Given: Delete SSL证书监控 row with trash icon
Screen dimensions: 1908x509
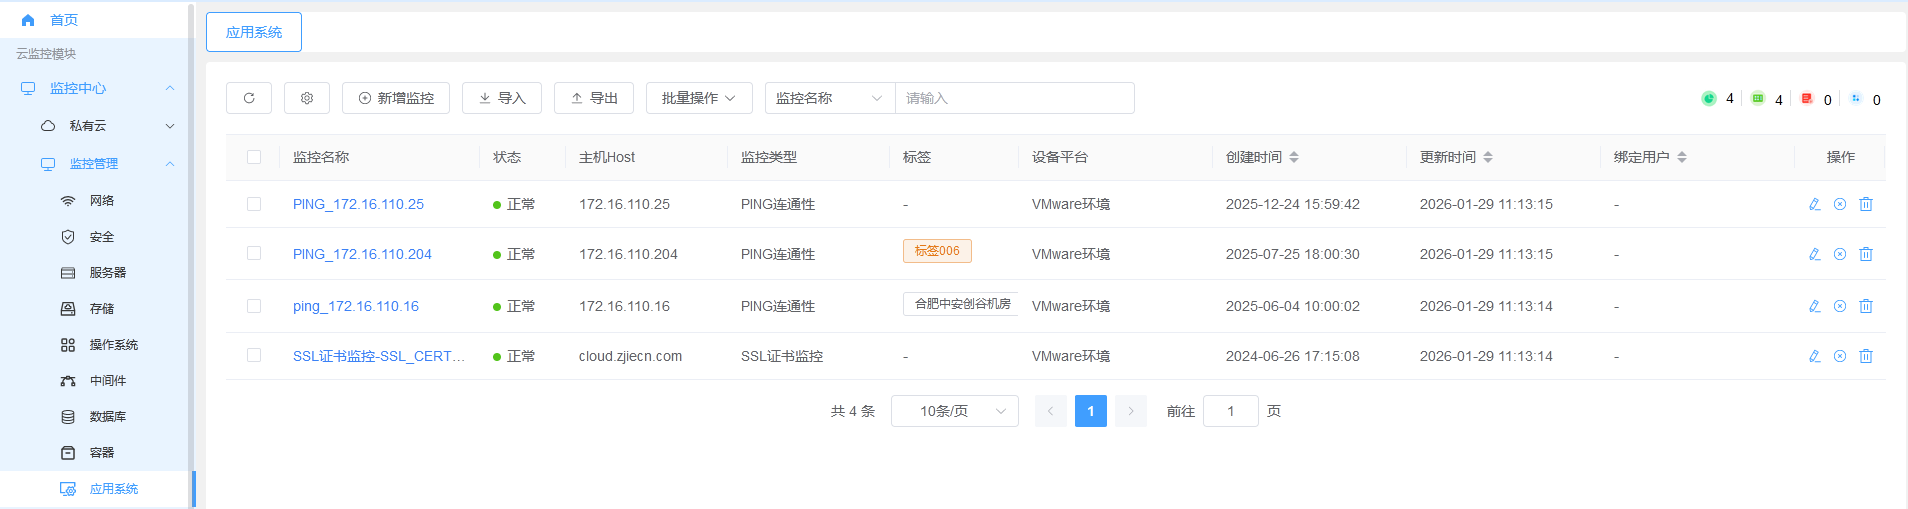Looking at the screenshot, I should click(x=1866, y=356).
